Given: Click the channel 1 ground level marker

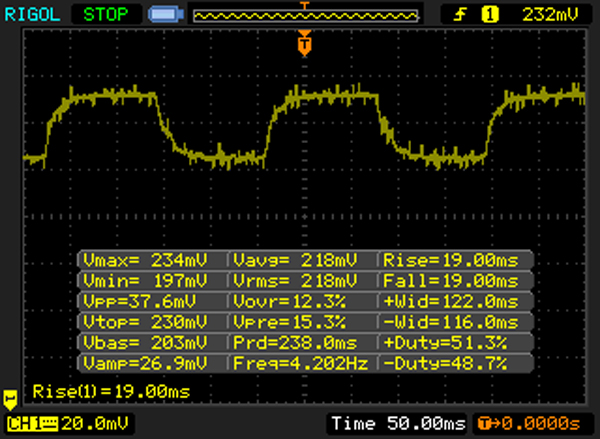Looking at the screenshot, I should 10,400.
